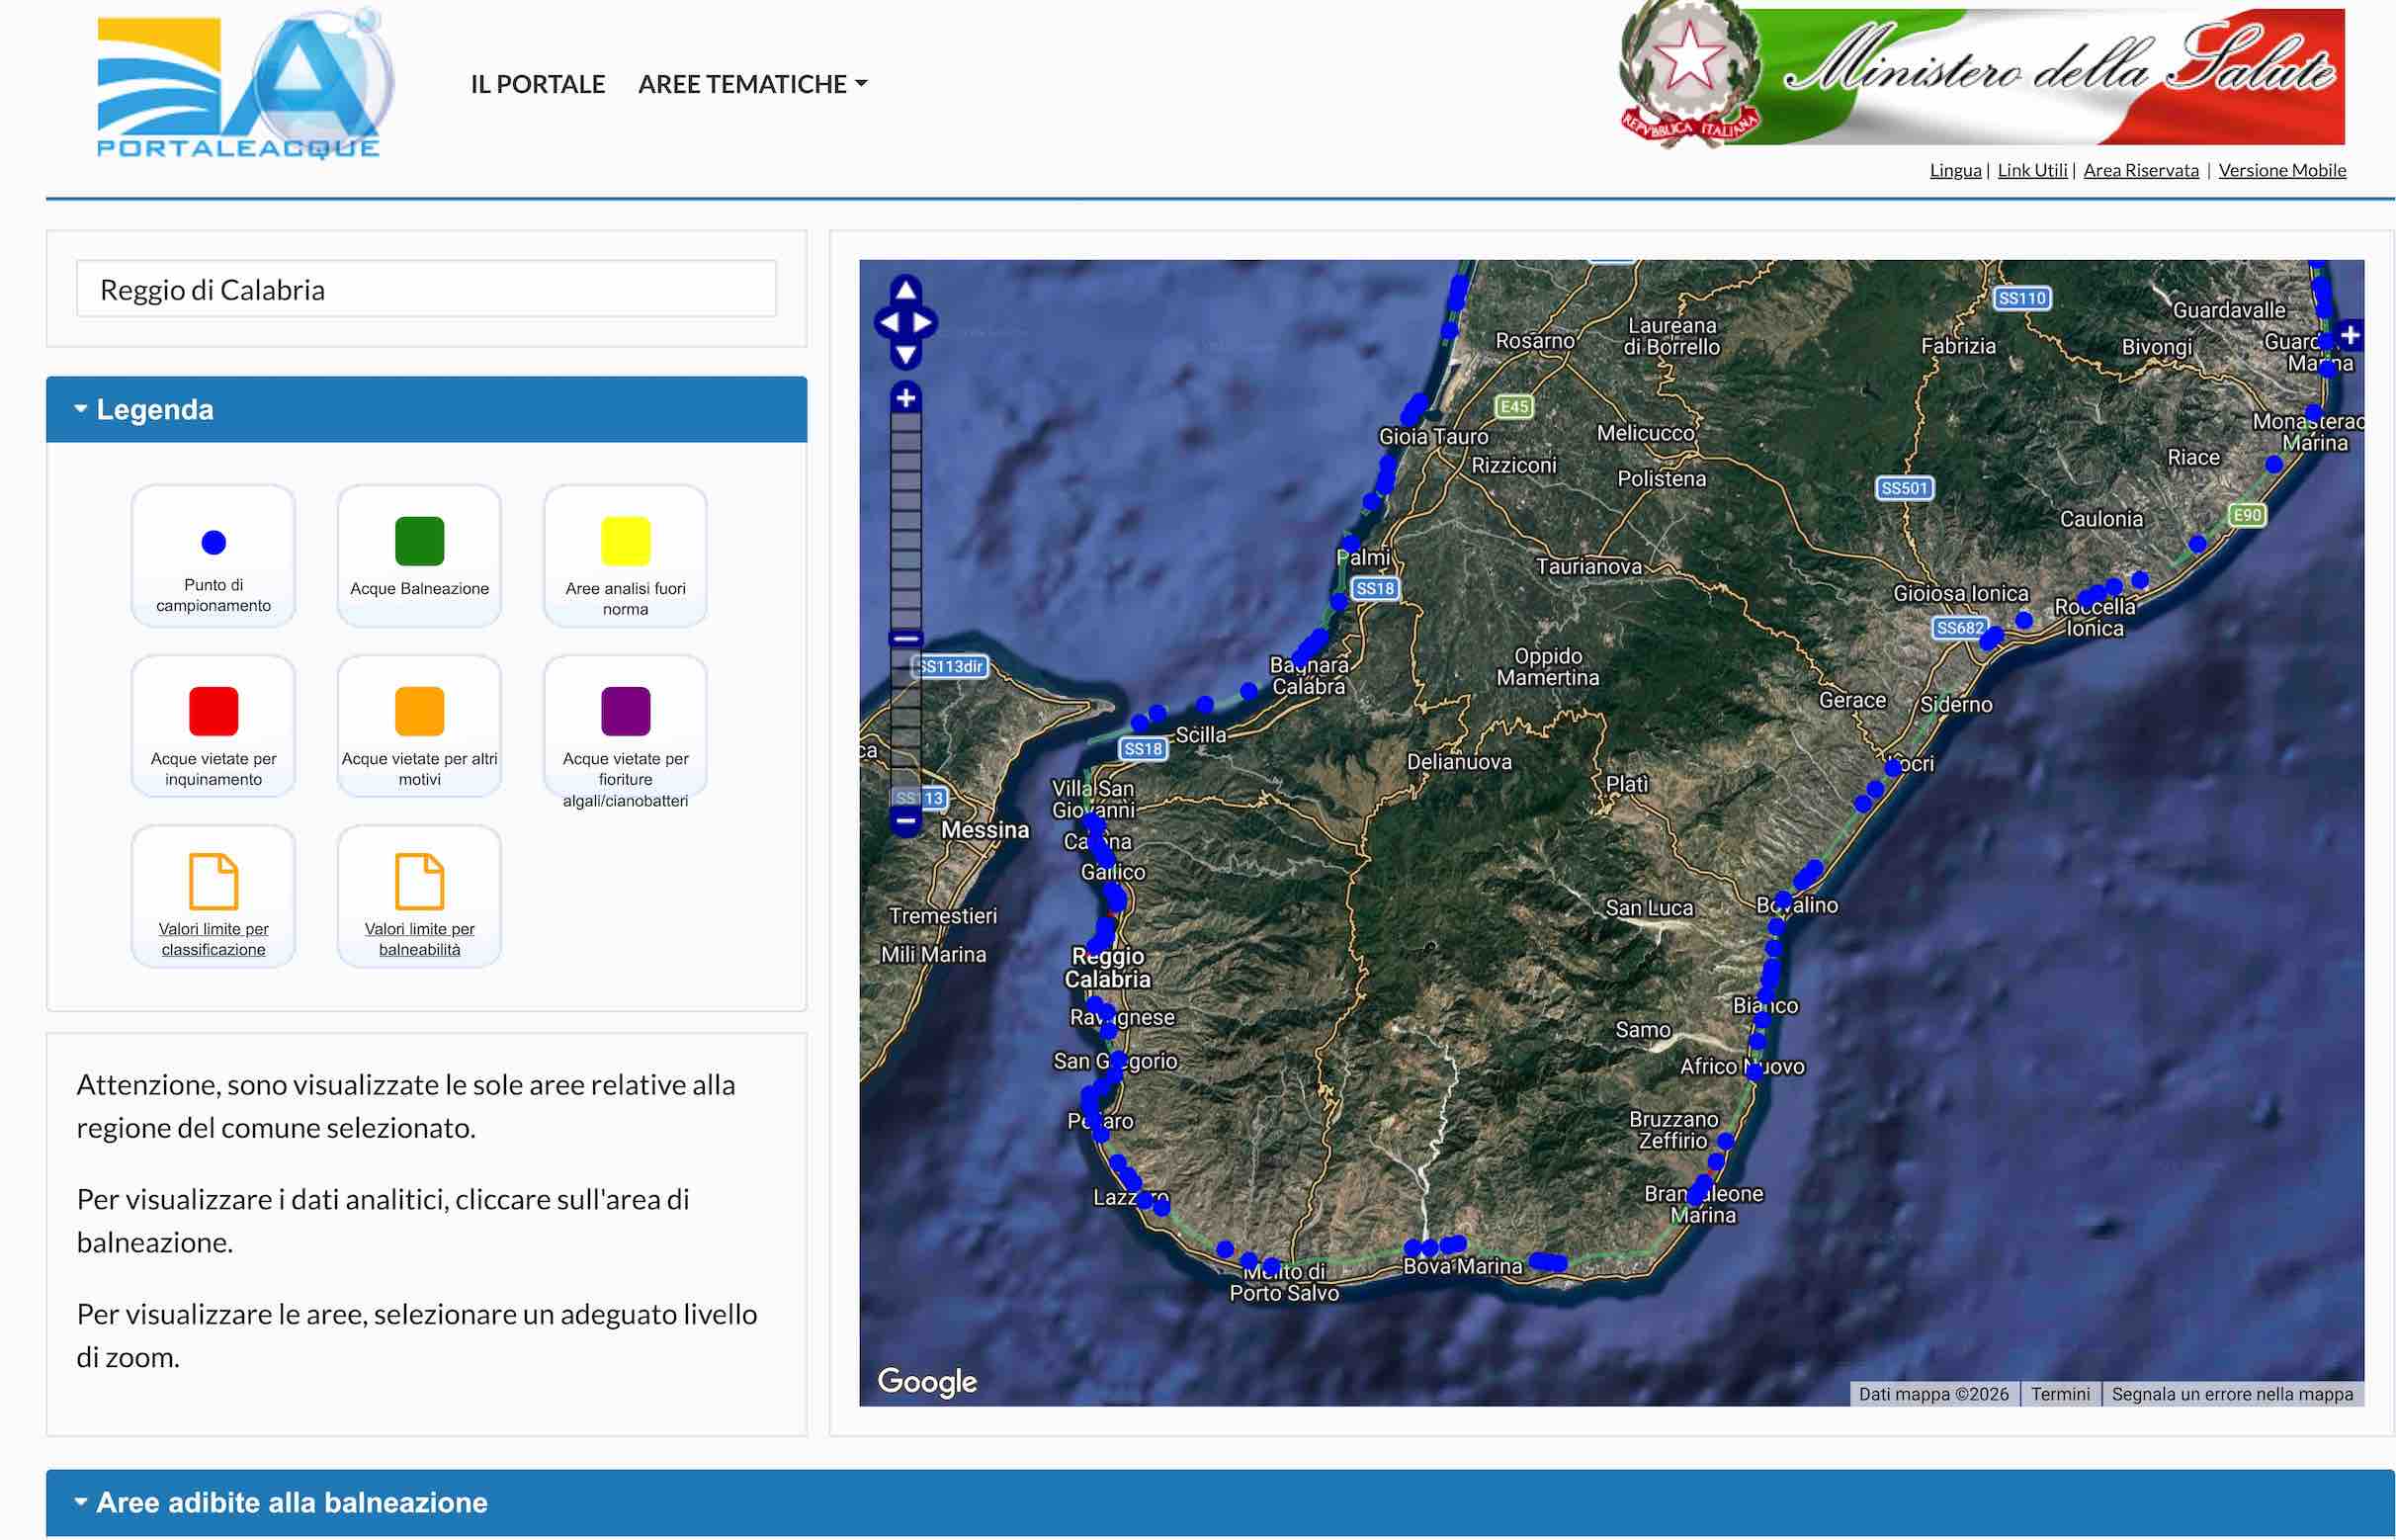Zoom out with map minus button

click(905, 821)
